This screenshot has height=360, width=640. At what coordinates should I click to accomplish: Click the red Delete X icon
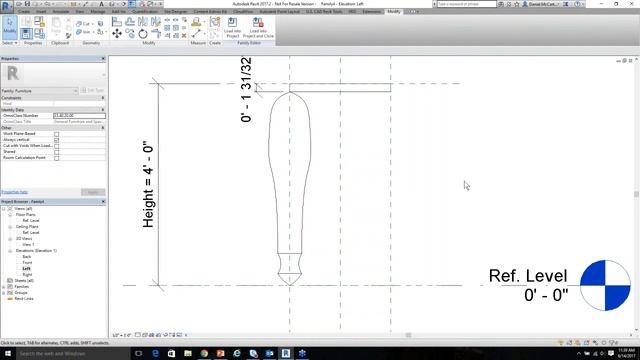click(x=184, y=36)
